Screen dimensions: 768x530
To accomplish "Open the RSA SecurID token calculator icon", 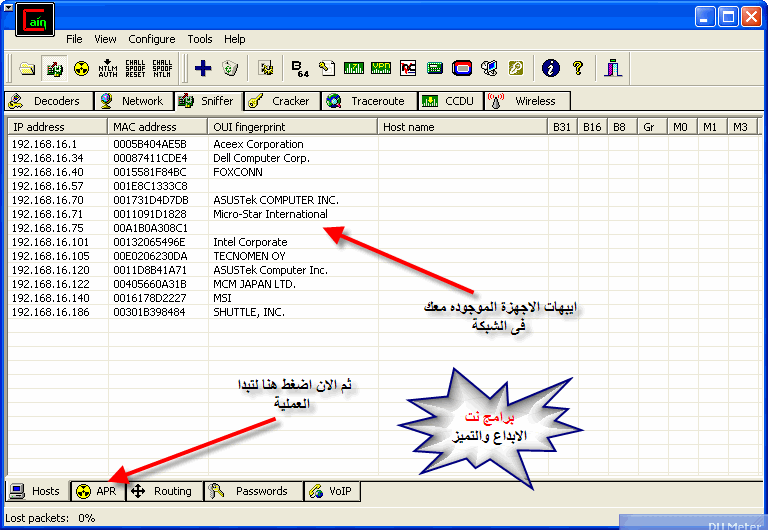I will tap(462, 68).
